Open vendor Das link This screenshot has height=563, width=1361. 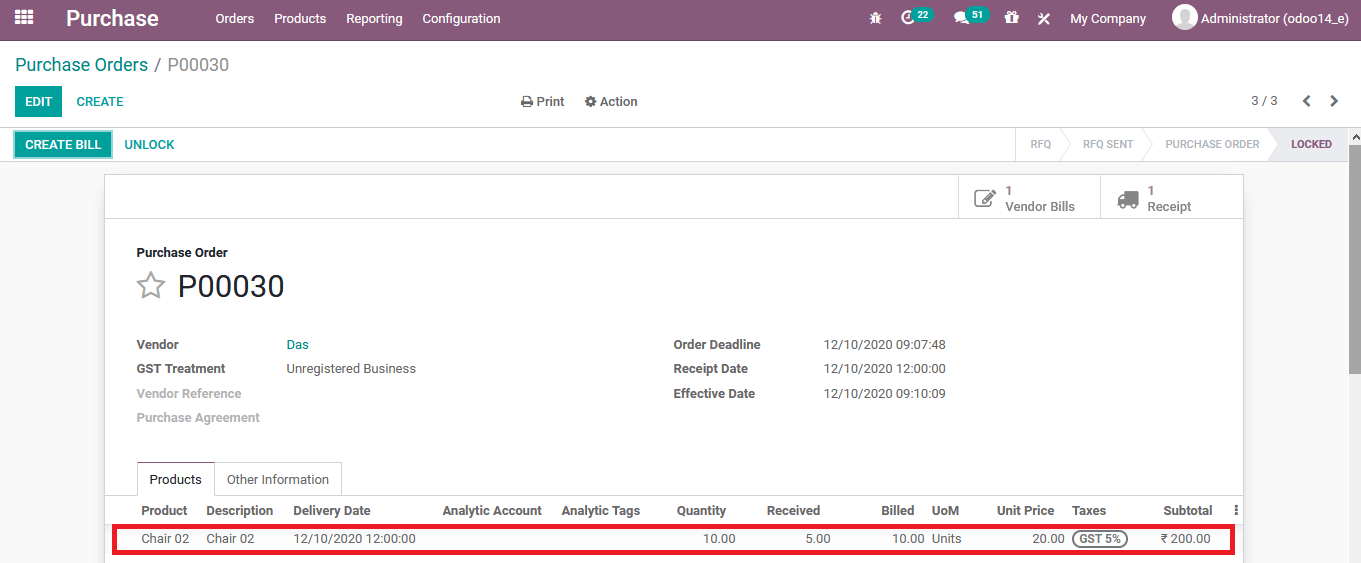coord(297,344)
